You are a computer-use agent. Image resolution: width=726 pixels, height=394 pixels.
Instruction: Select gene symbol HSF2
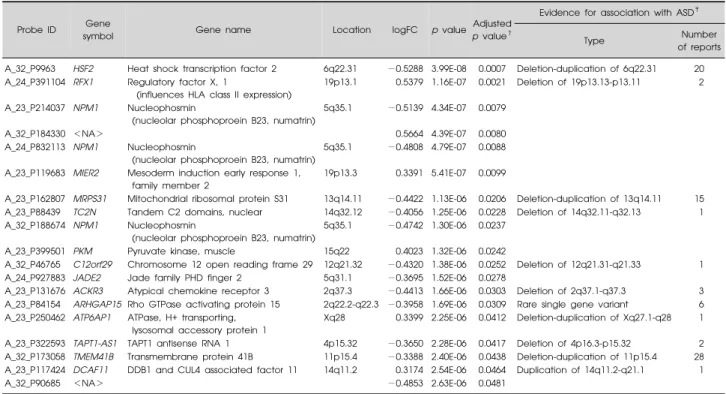click(x=83, y=69)
